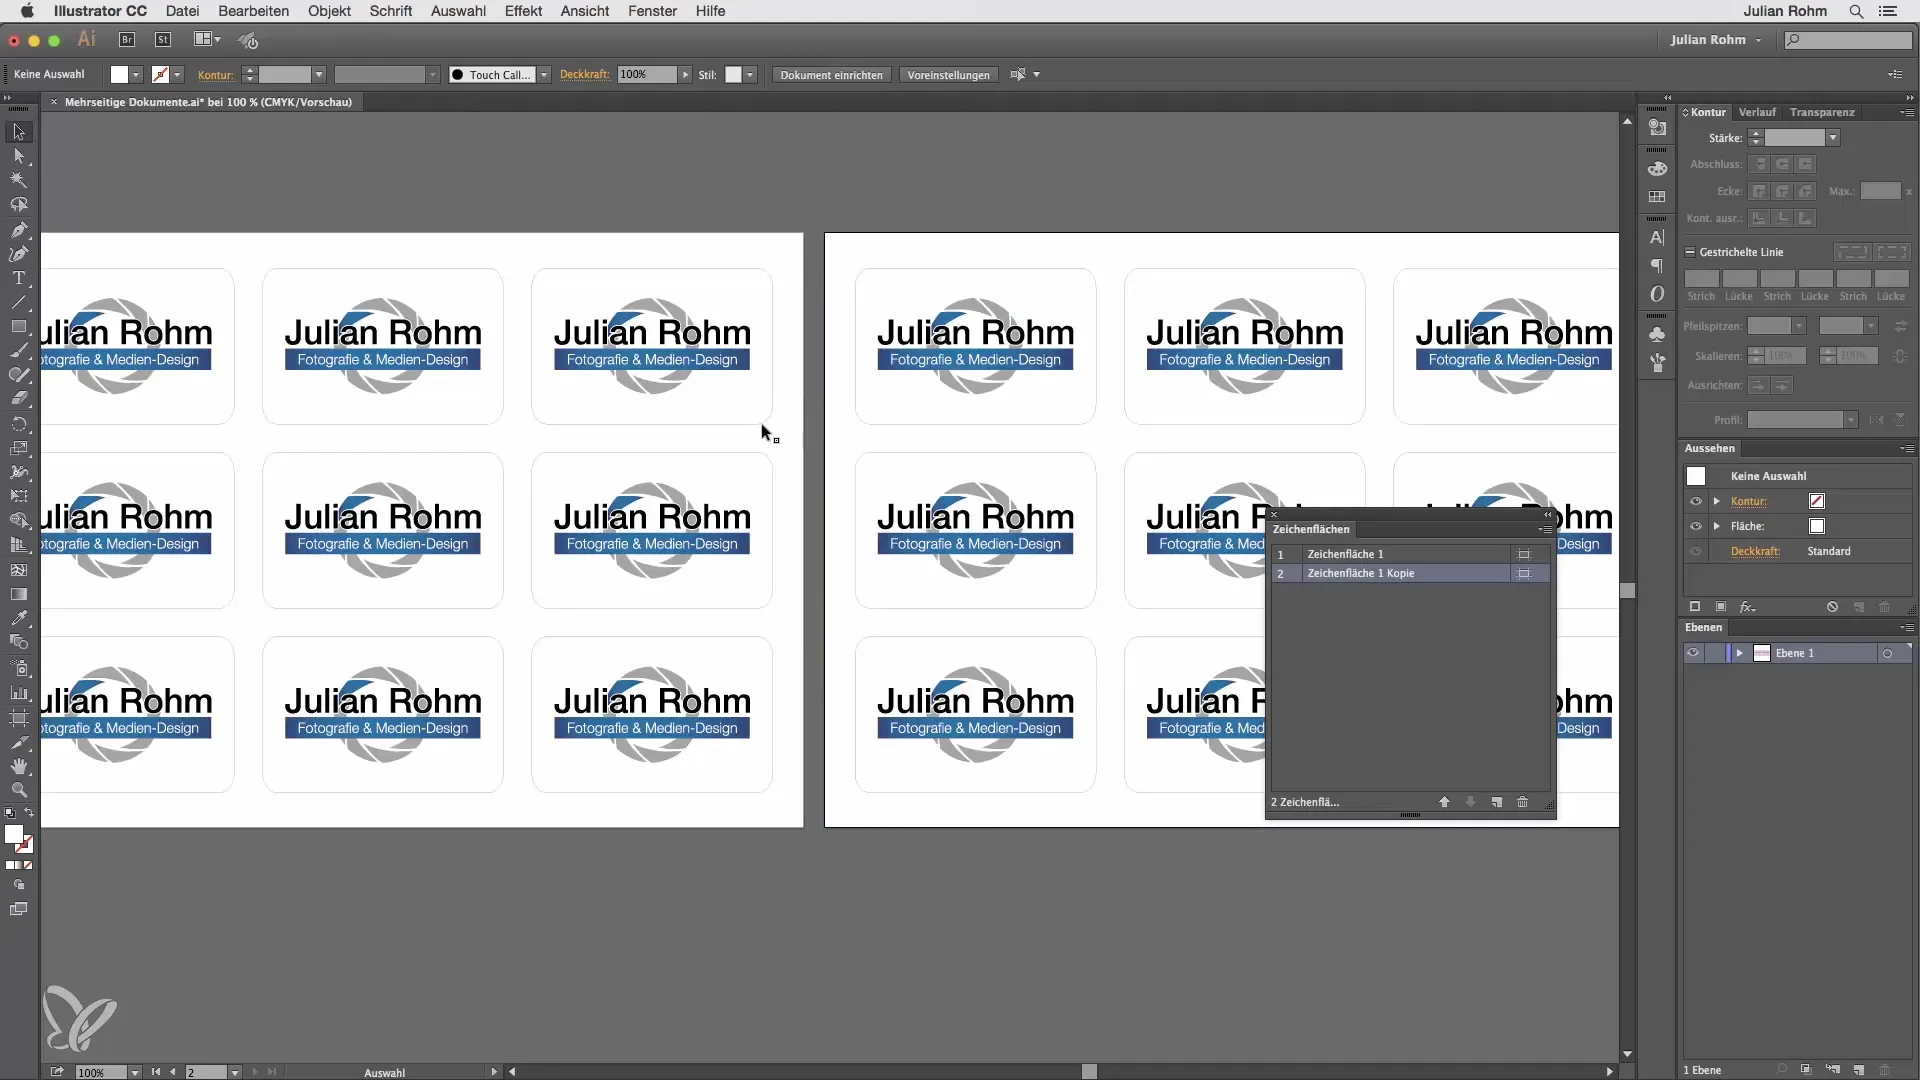Click the Kontur color swatch in Aussehen
The height and width of the screenshot is (1080, 1920).
[1817, 501]
